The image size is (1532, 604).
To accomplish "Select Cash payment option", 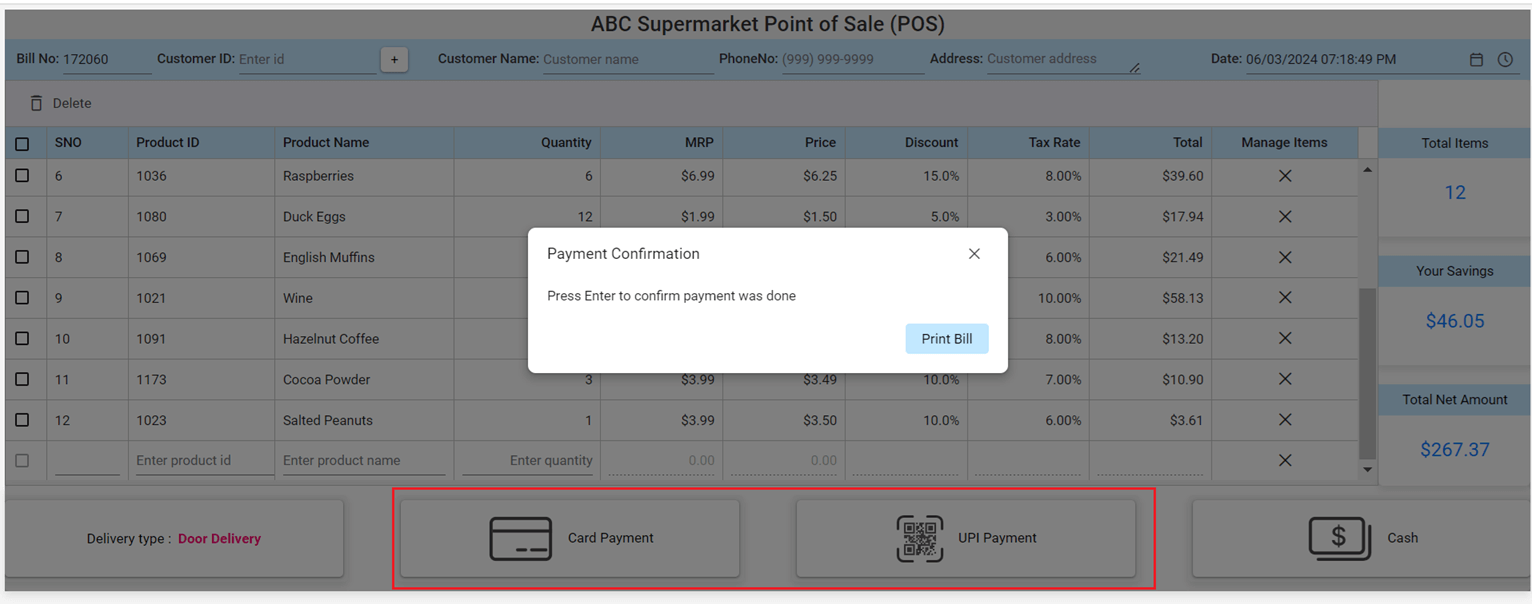I will coord(1361,538).
